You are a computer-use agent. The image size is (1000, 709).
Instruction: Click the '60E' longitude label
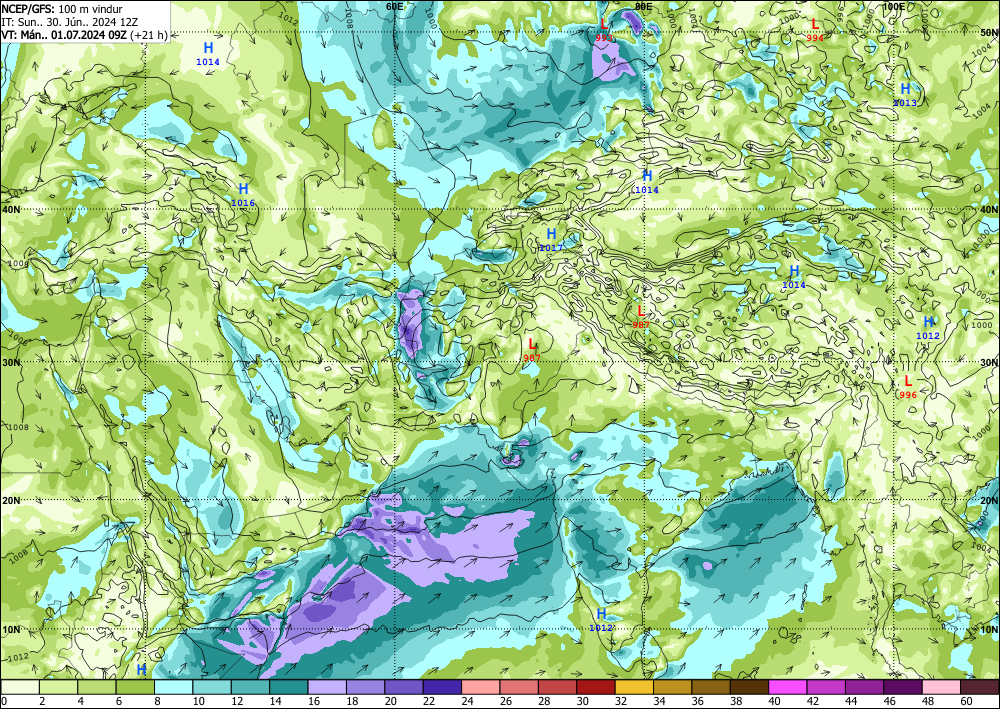click(x=394, y=6)
